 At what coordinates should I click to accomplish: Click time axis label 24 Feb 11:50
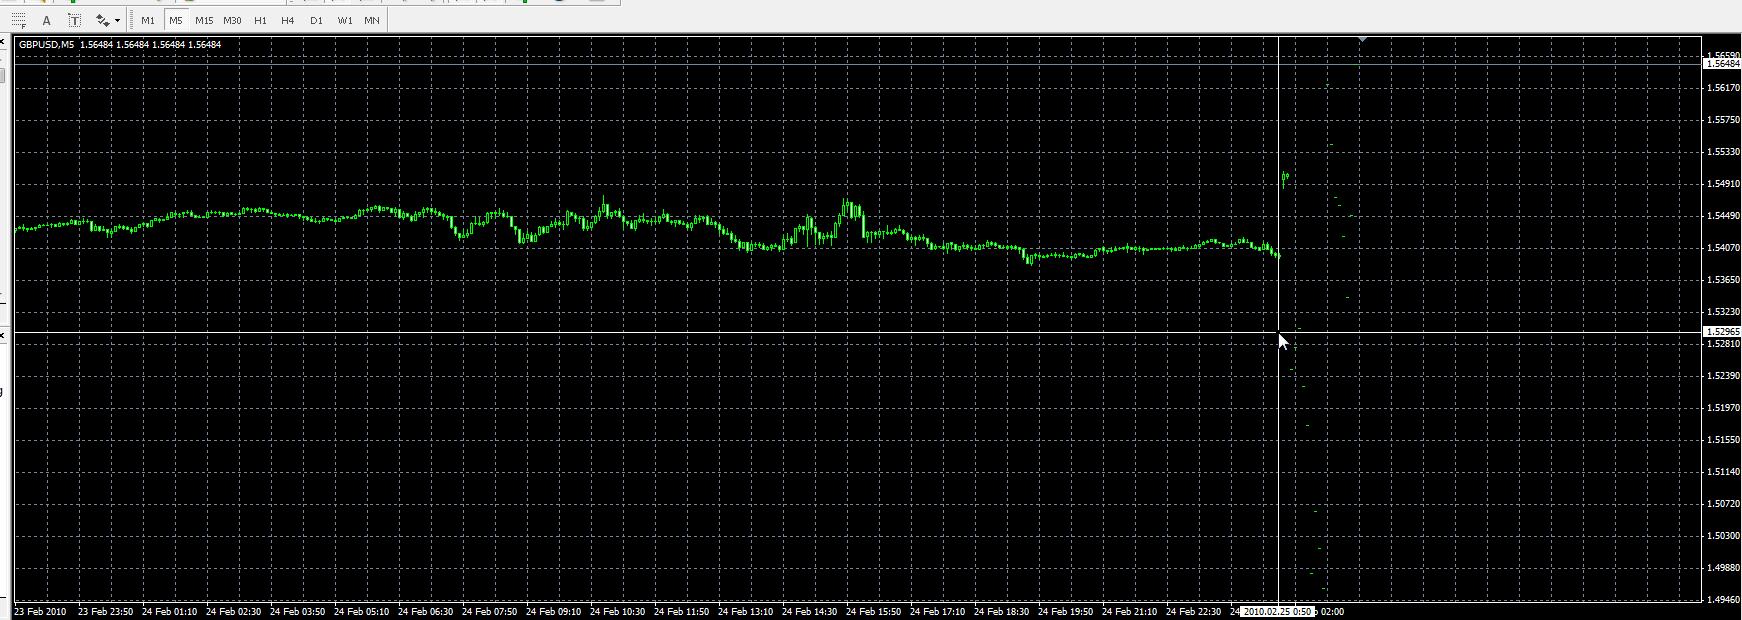(681, 611)
